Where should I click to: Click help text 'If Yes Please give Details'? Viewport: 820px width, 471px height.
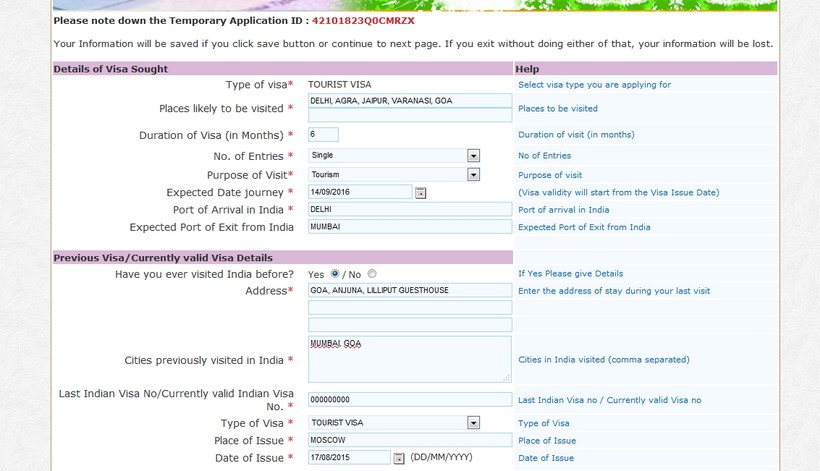click(x=571, y=273)
